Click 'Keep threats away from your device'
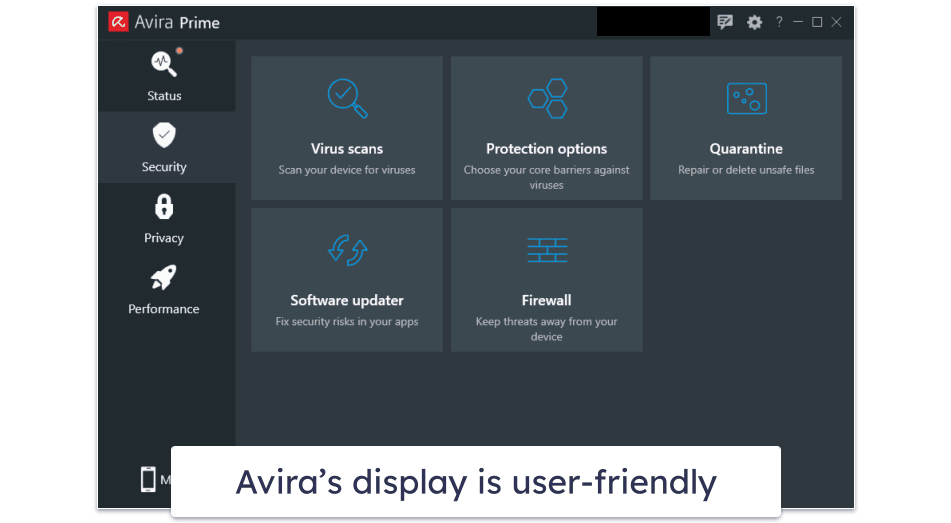 coord(546,329)
